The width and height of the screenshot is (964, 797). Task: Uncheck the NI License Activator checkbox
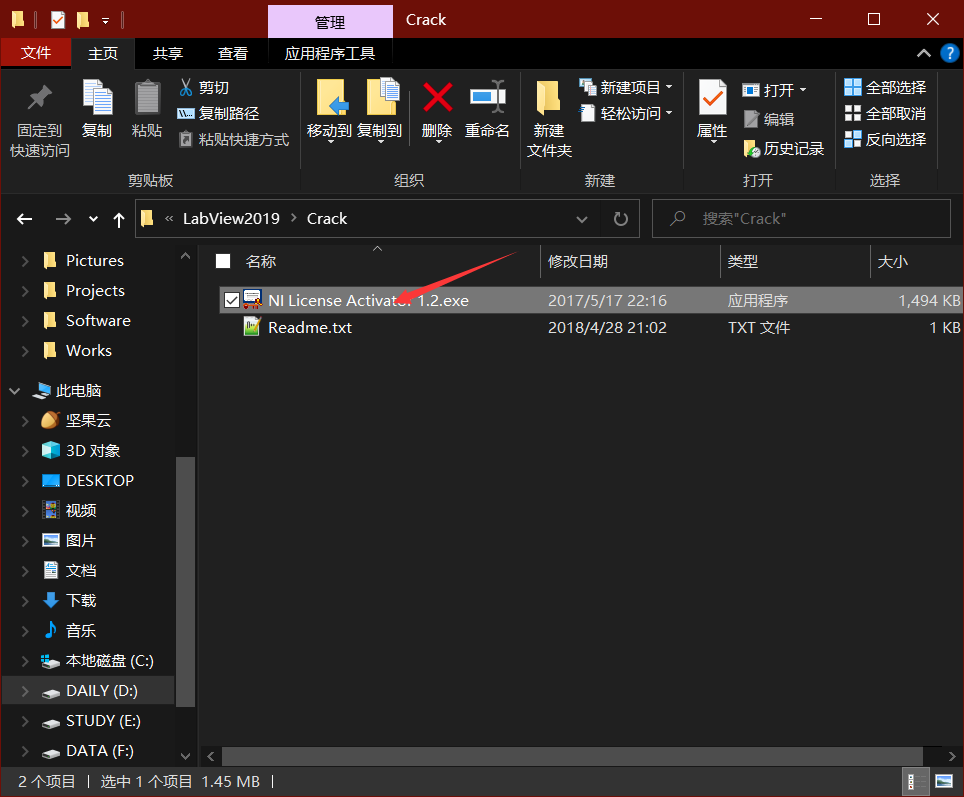[232, 300]
